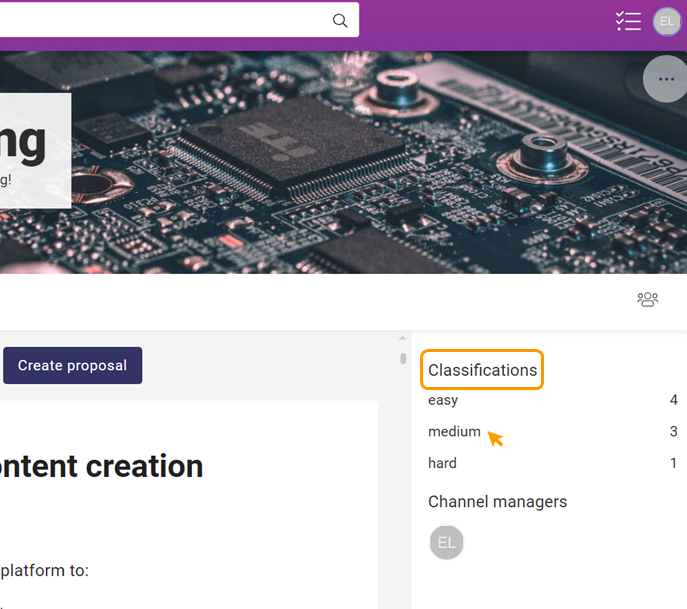Click the count 3 beside medium

pyautogui.click(x=673, y=432)
